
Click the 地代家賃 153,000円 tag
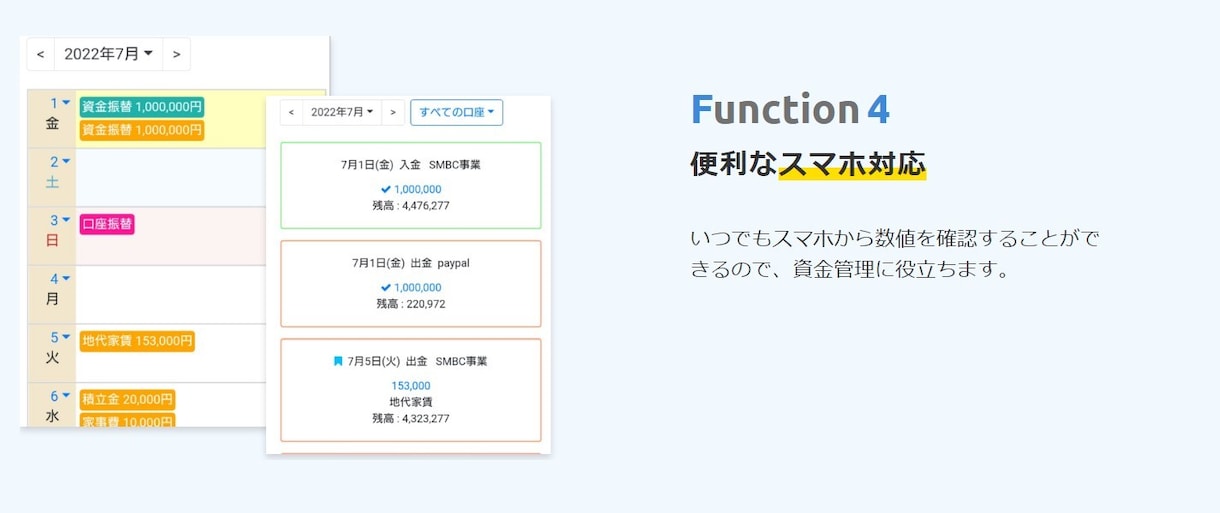(x=137, y=341)
